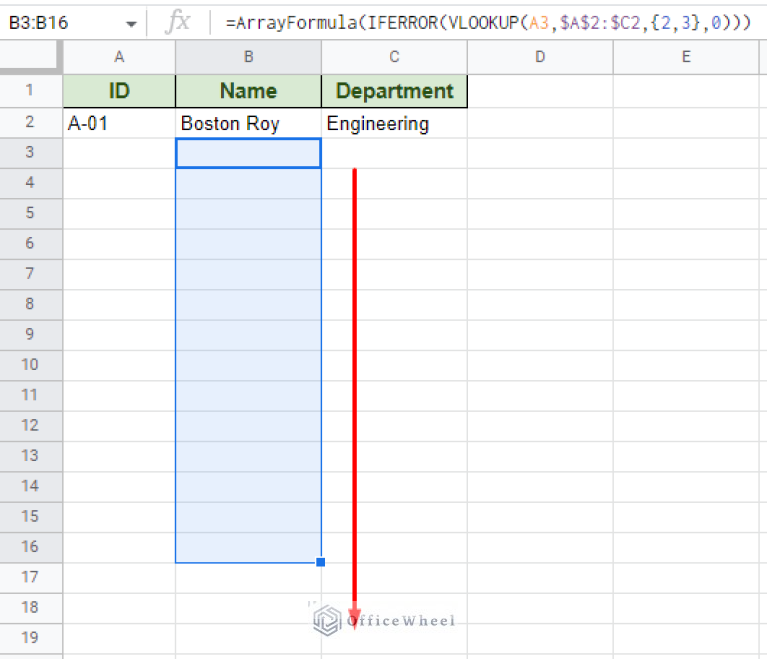
Task: Open the Name box dropdown arrow
Action: click(131, 23)
